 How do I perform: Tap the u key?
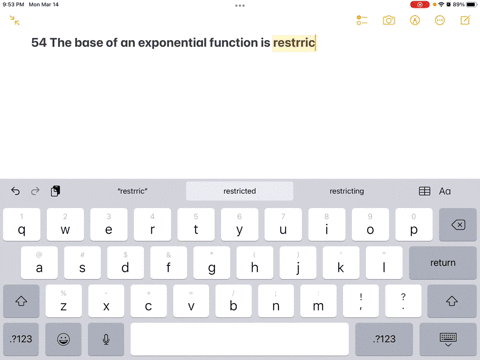coord(283,225)
